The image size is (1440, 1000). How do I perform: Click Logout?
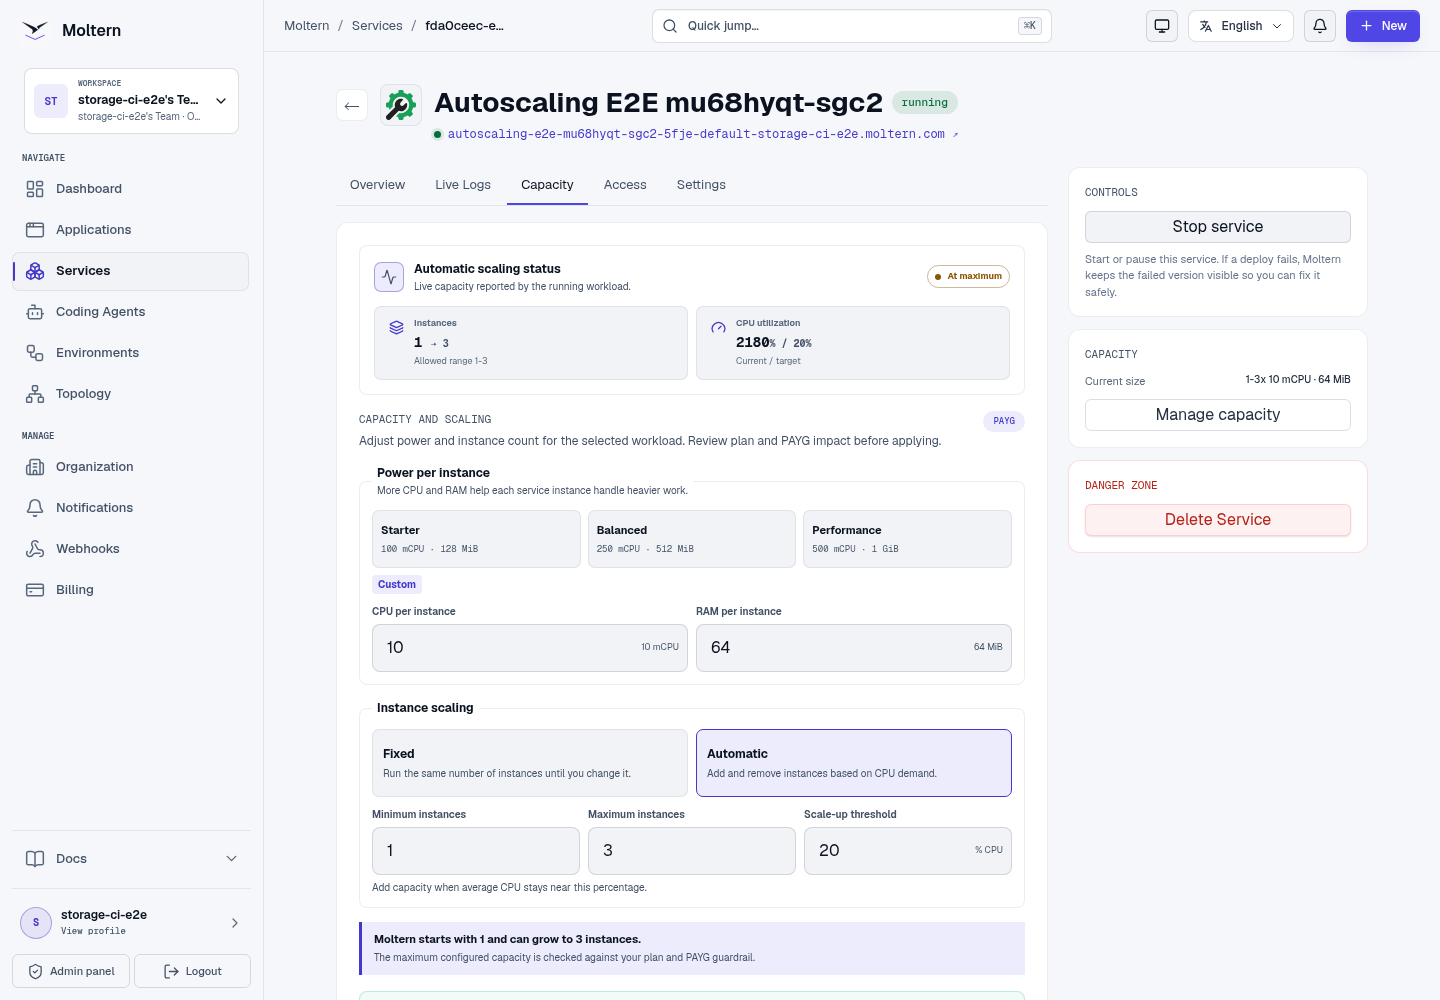point(193,971)
